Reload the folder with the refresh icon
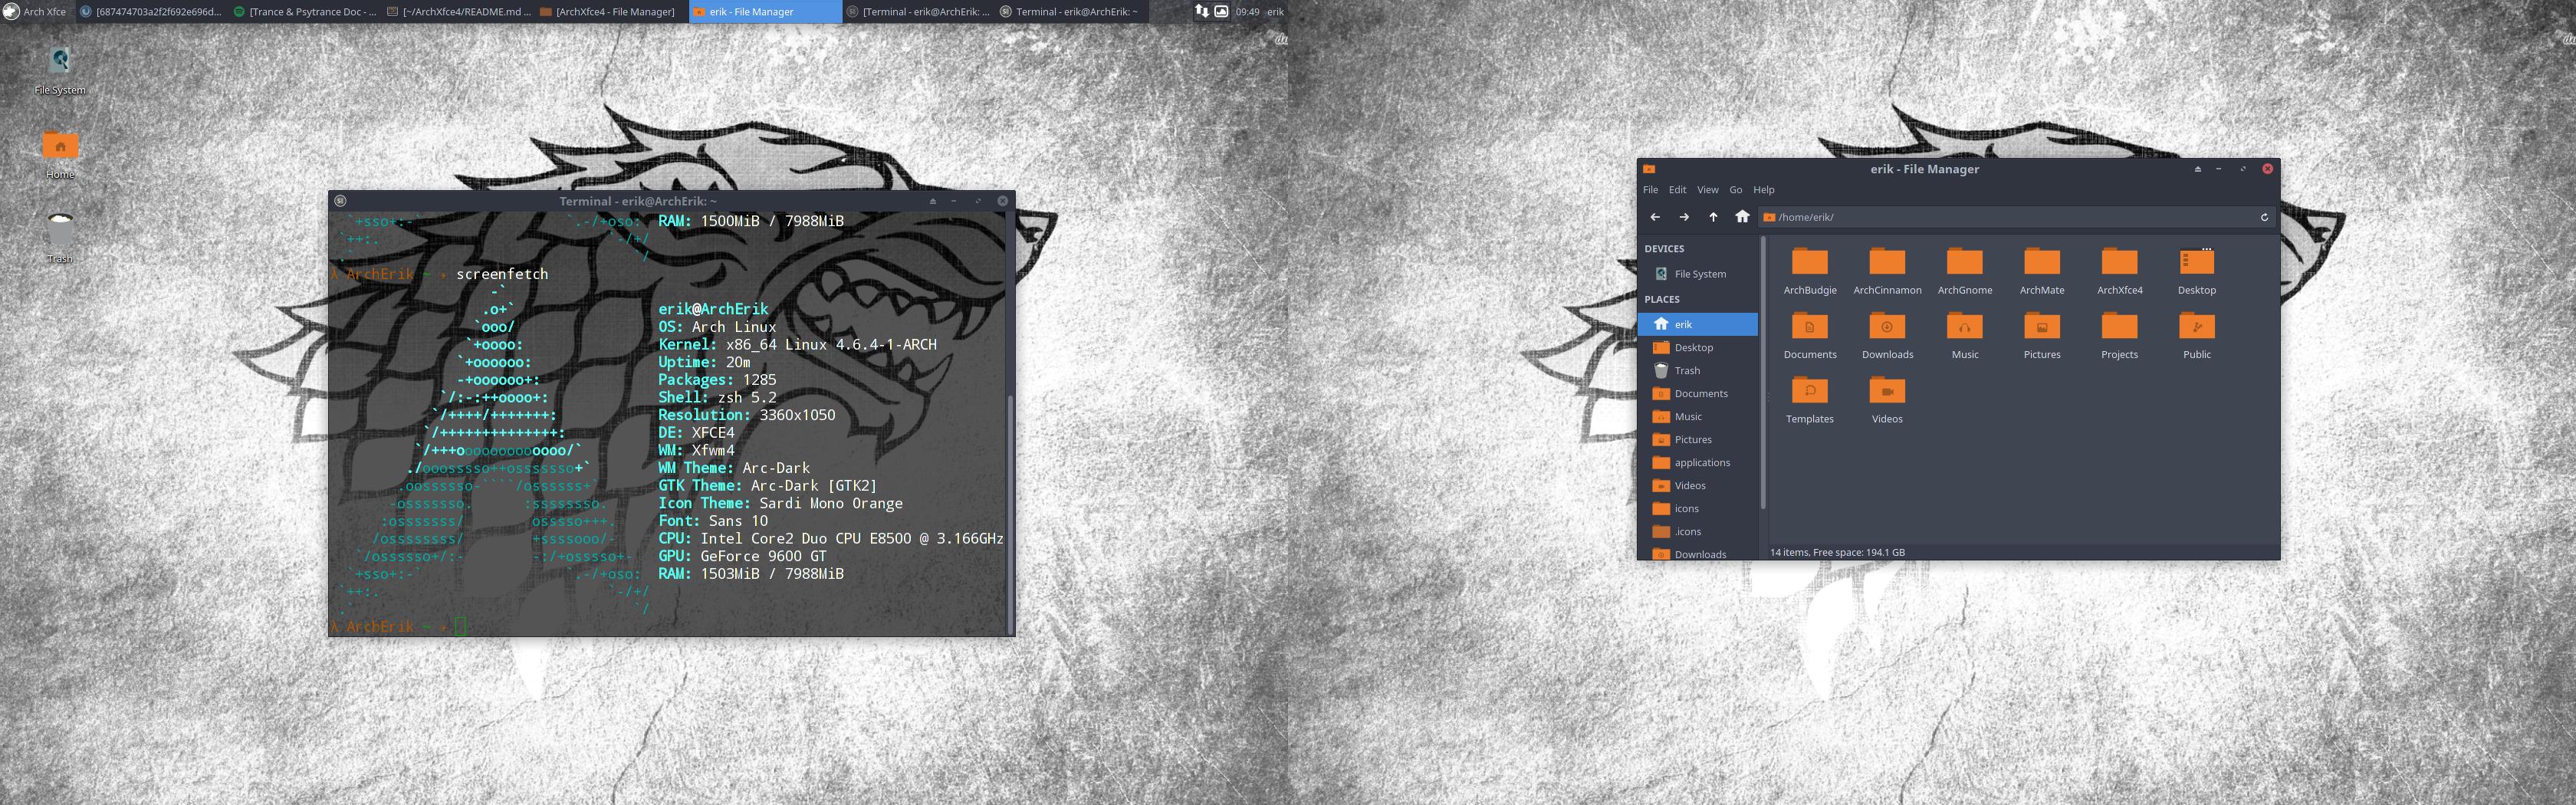 point(2264,217)
